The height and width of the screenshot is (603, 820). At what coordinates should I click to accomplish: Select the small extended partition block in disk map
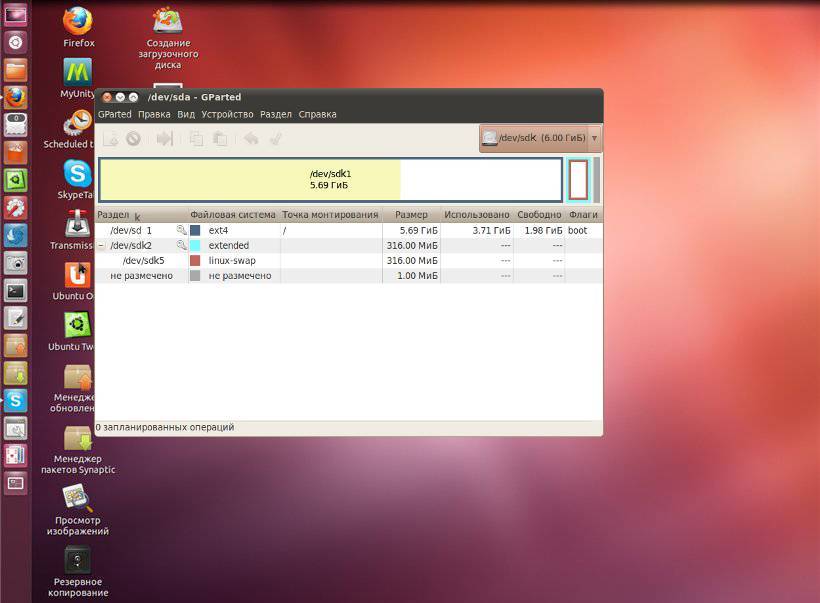578,179
